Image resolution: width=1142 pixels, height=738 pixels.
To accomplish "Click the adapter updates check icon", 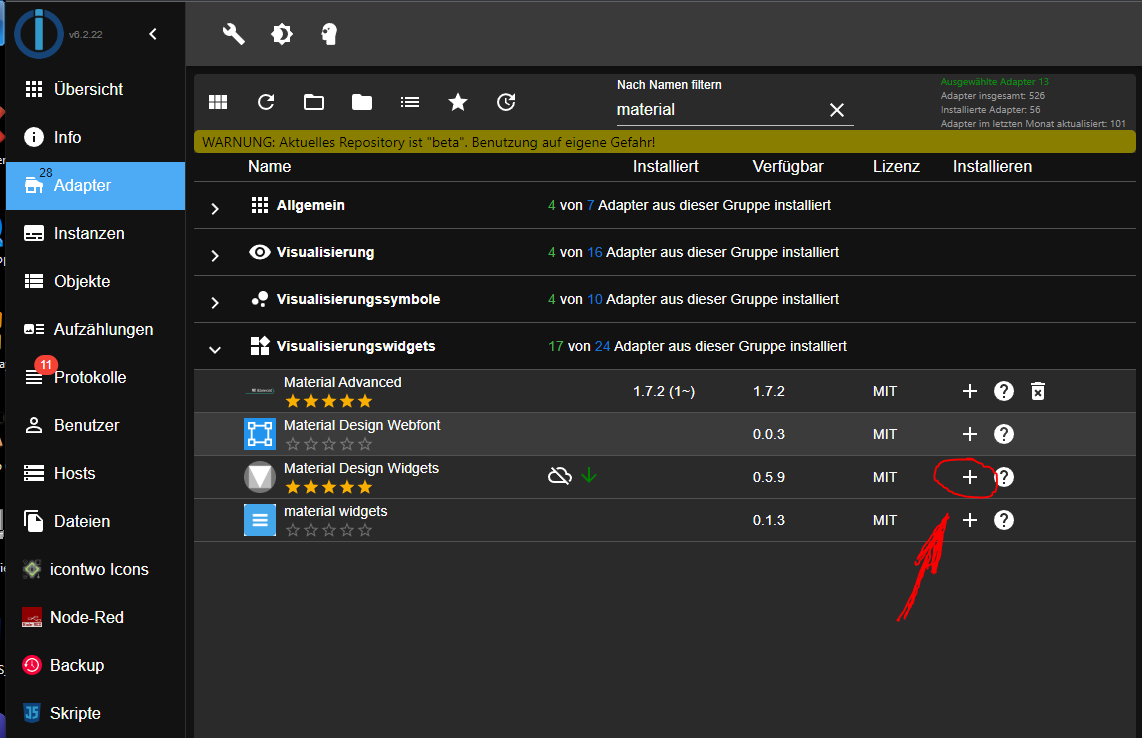I will (x=506, y=102).
